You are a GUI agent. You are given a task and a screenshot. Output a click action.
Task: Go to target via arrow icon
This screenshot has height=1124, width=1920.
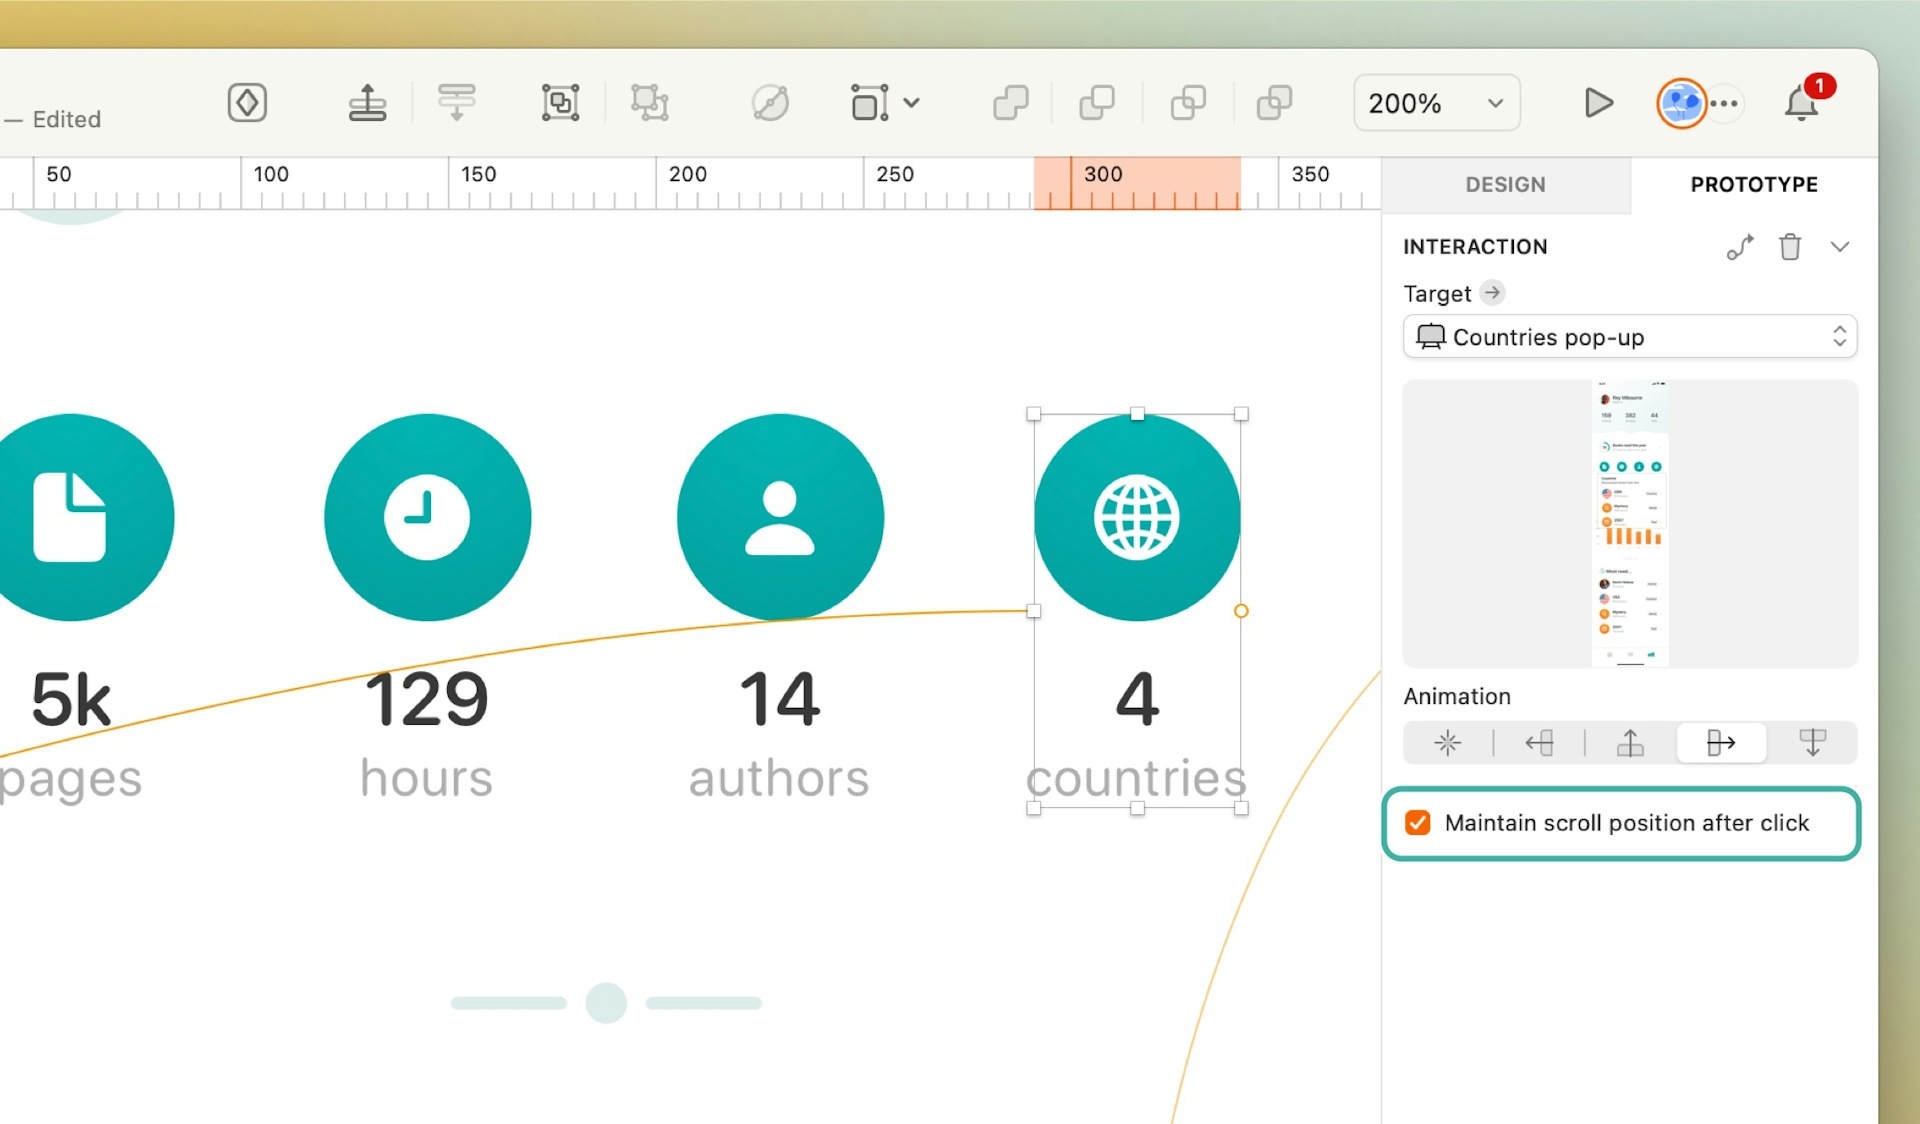[x=1492, y=292]
